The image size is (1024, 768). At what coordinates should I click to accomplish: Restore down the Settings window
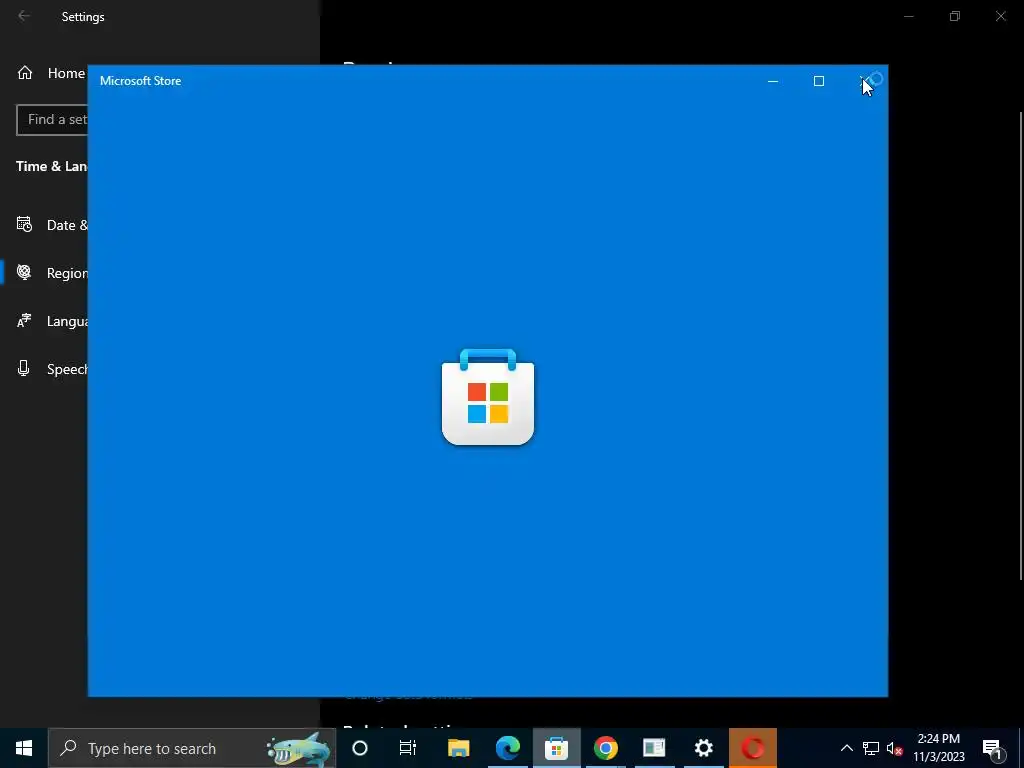click(x=955, y=16)
